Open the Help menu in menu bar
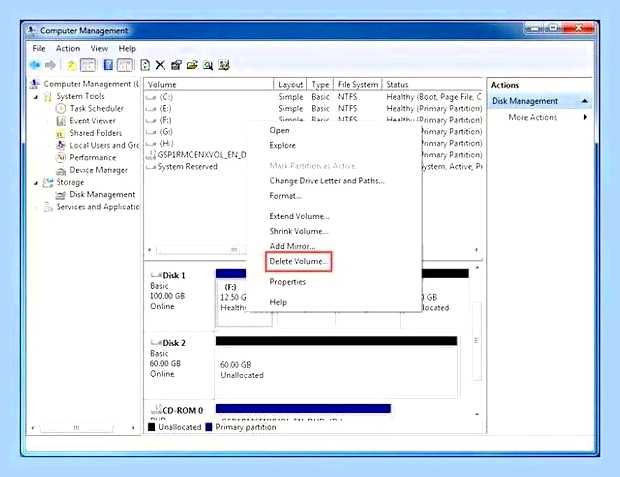The width and height of the screenshot is (620, 477). coord(127,48)
